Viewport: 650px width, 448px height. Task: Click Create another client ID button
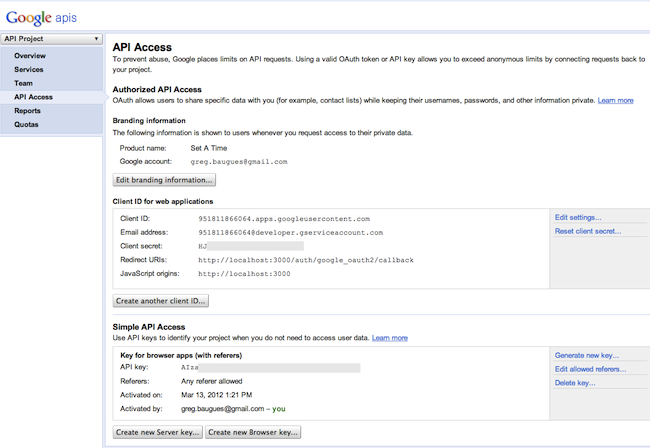[x=160, y=301]
